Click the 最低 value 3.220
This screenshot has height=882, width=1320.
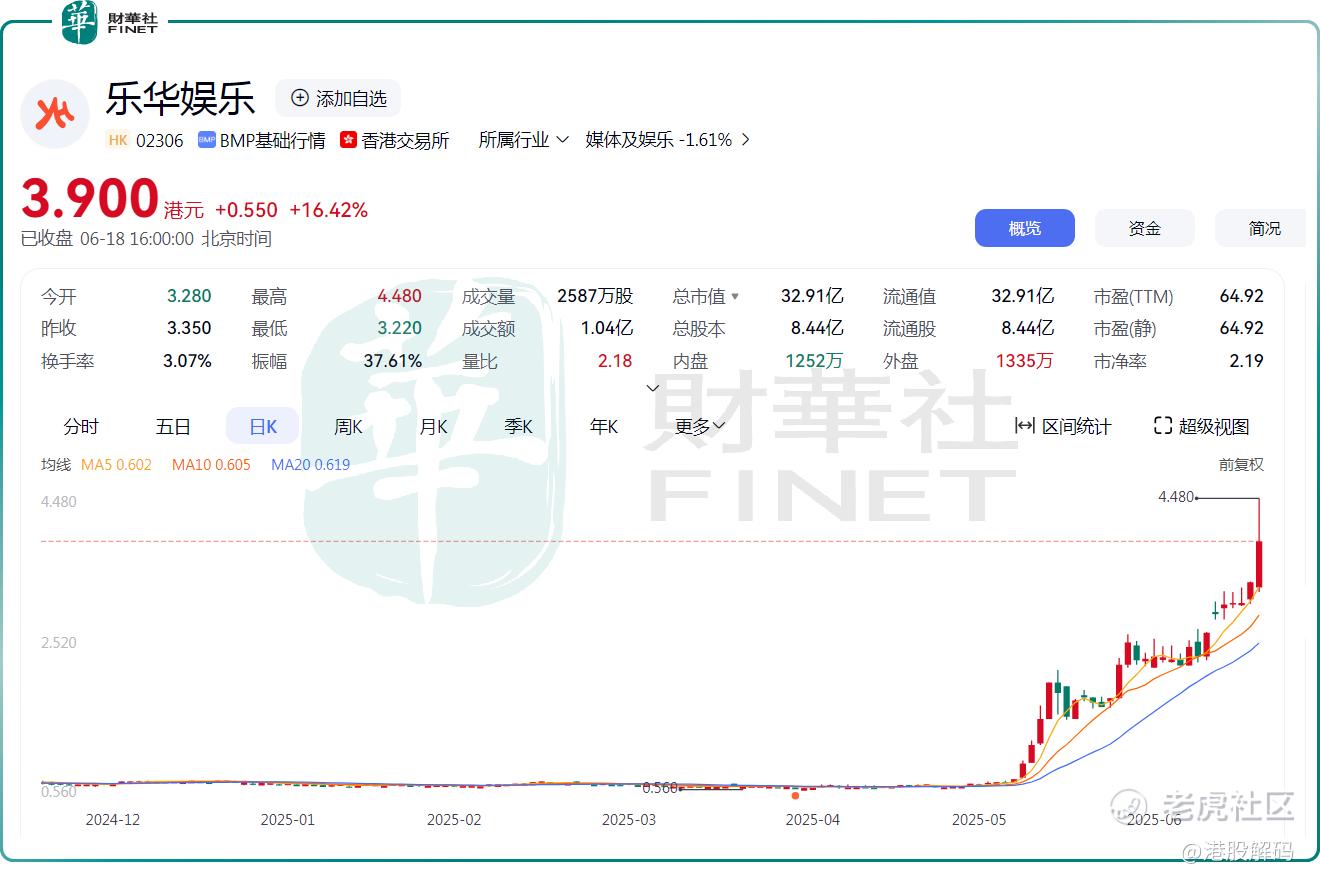pyautogui.click(x=399, y=328)
